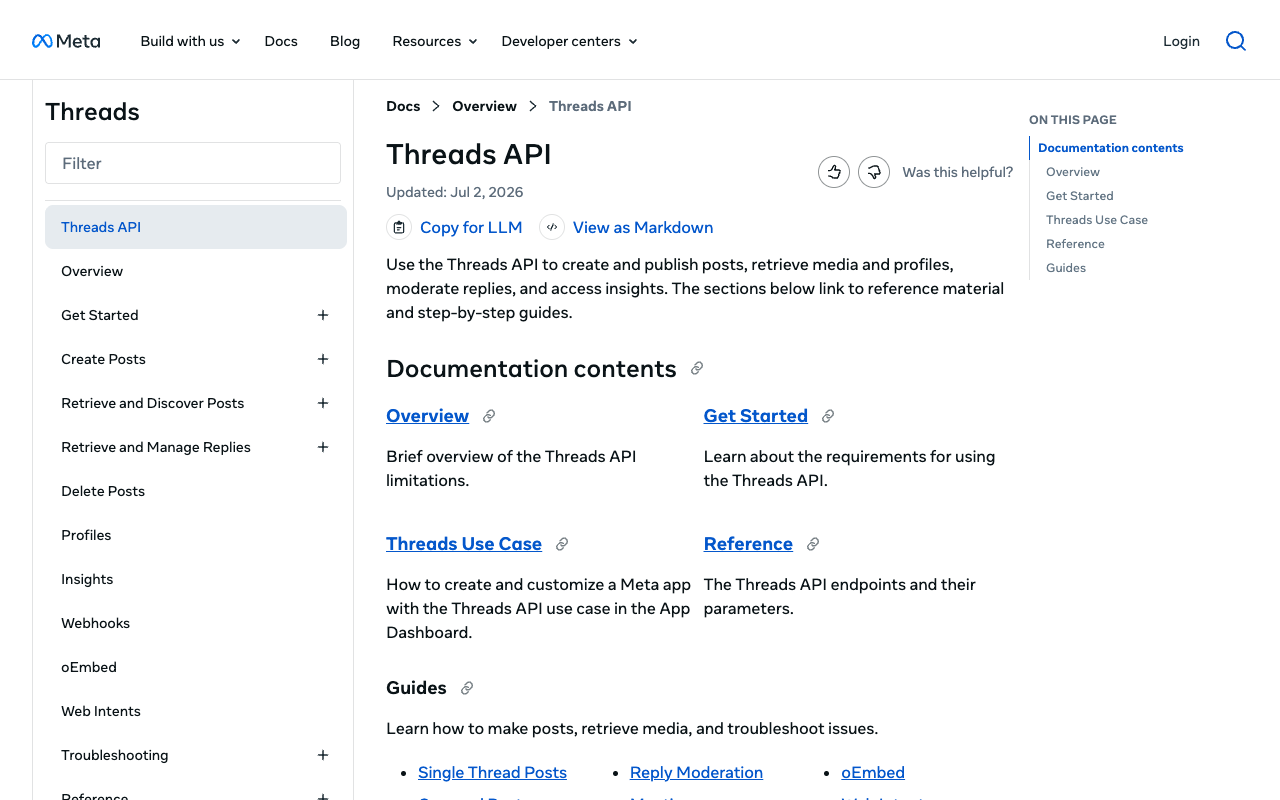Open the Resources dropdown menu

[x=435, y=41]
